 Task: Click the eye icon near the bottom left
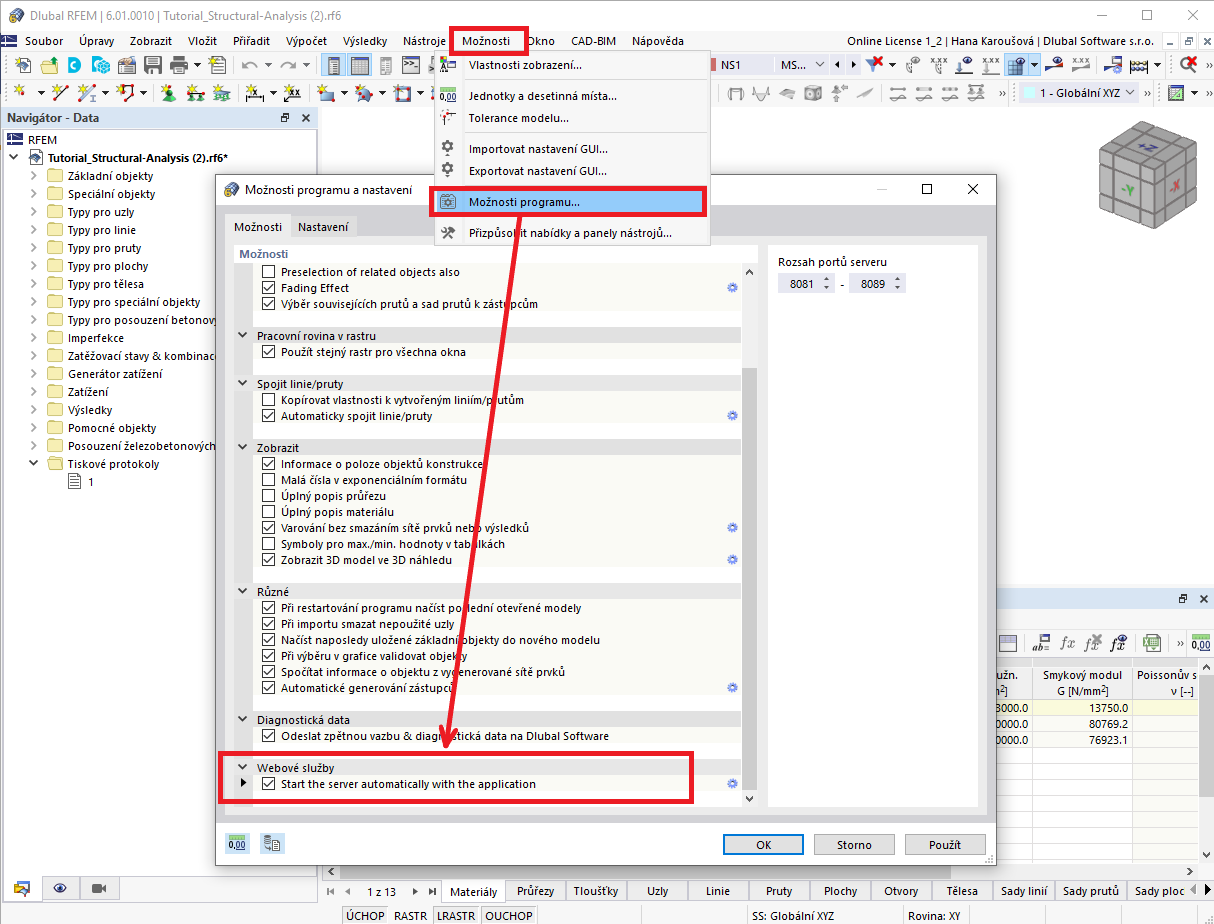pyautogui.click(x=59, y=888)
